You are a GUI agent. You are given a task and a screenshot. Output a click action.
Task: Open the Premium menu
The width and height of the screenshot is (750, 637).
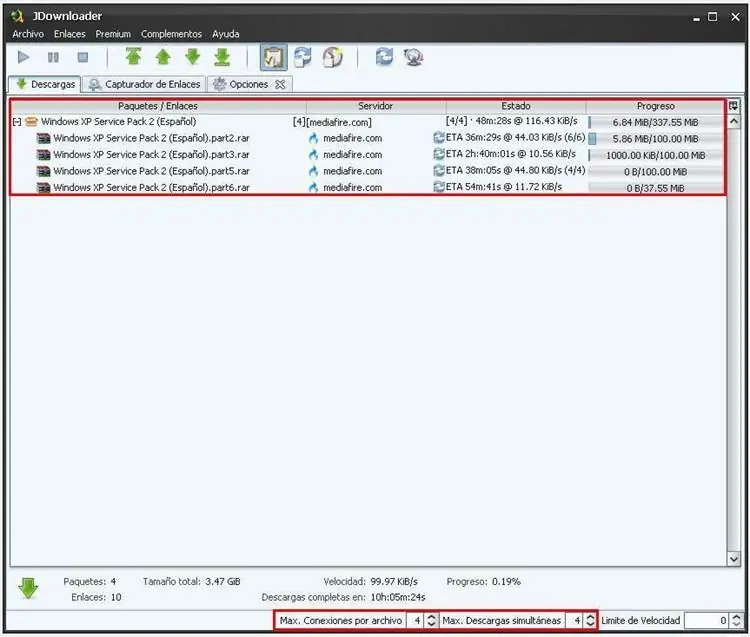click(113, 34)
